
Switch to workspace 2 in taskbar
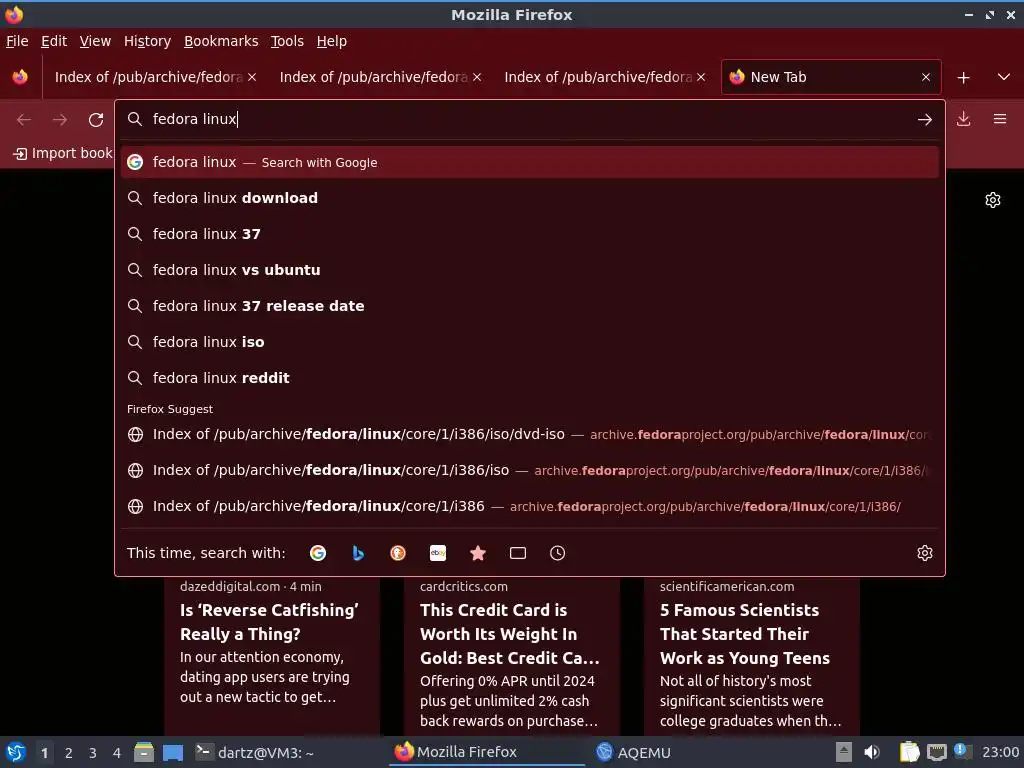click(69, 753)
